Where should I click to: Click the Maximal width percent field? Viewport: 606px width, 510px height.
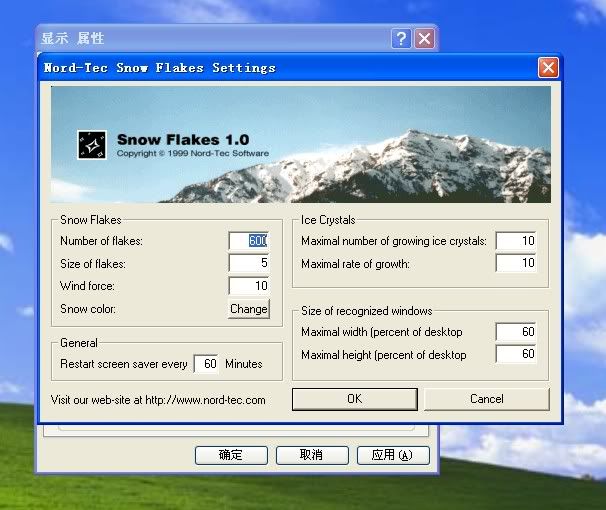516,332
